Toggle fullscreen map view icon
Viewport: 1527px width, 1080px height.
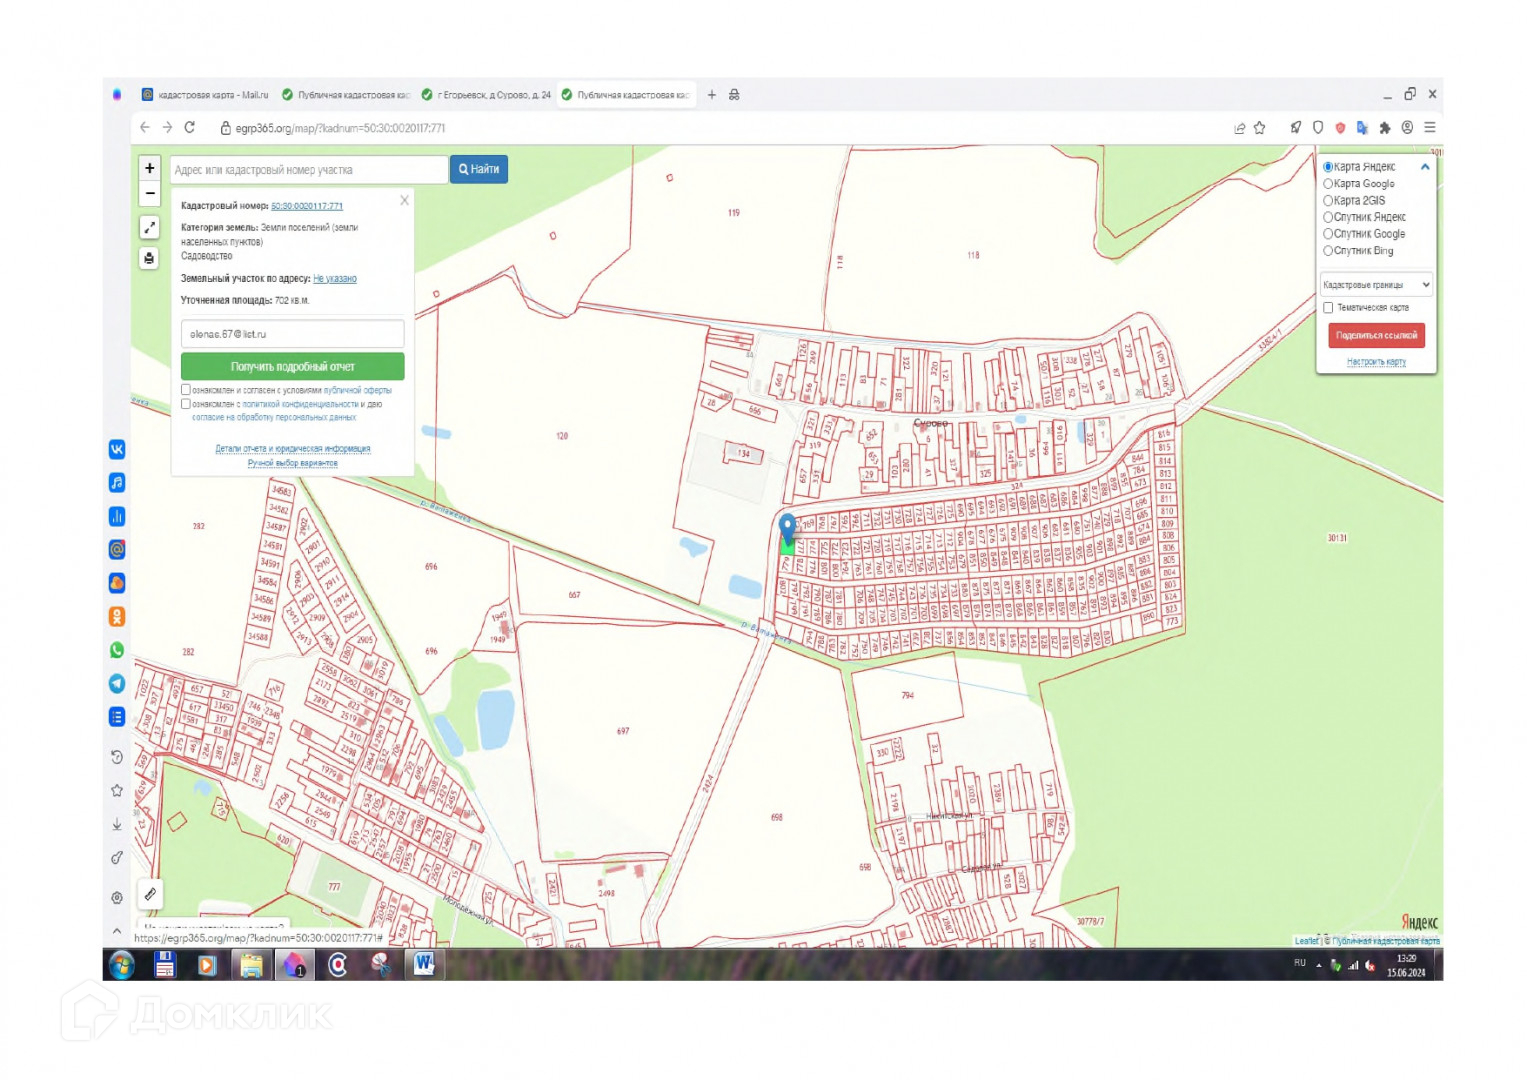(x=150, y=227)
